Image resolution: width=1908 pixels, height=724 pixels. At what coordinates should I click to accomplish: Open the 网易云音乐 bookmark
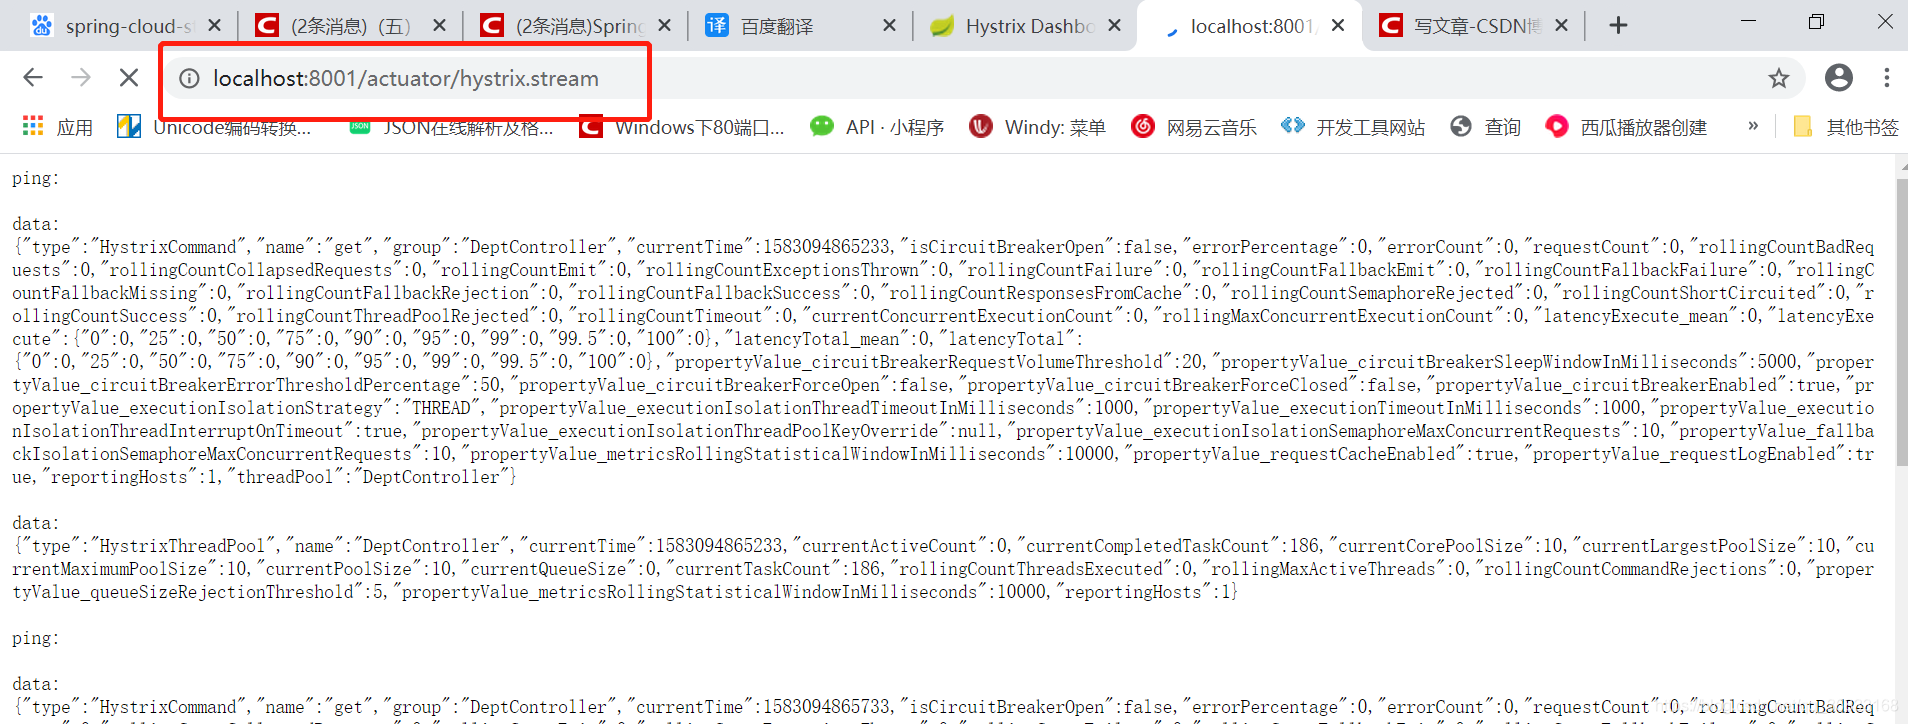click(1194, 127)
